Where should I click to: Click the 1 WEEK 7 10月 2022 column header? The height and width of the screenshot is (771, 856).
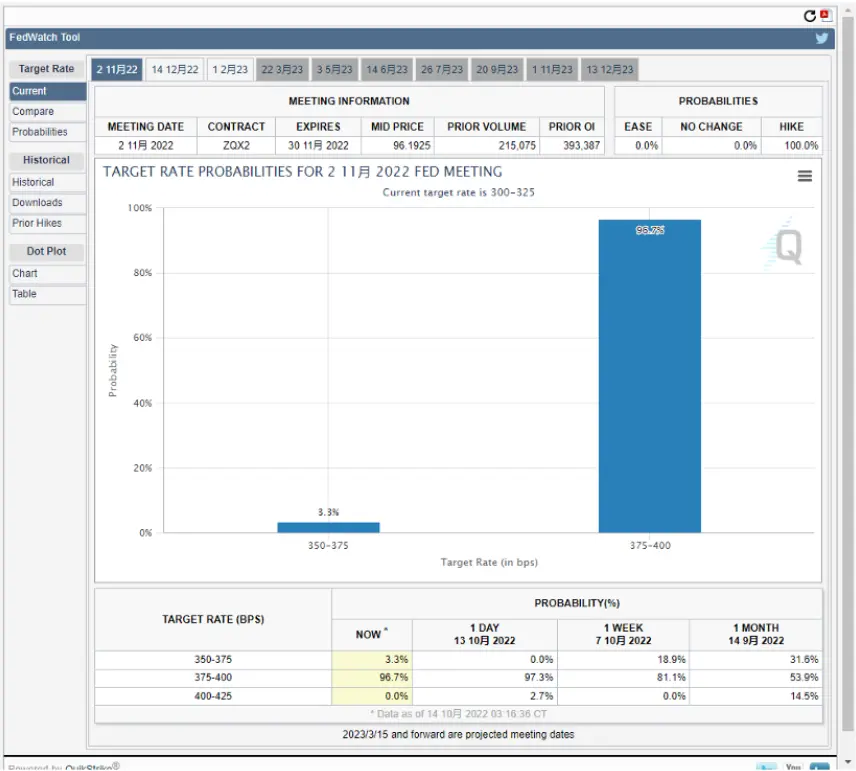coord(623,634)
